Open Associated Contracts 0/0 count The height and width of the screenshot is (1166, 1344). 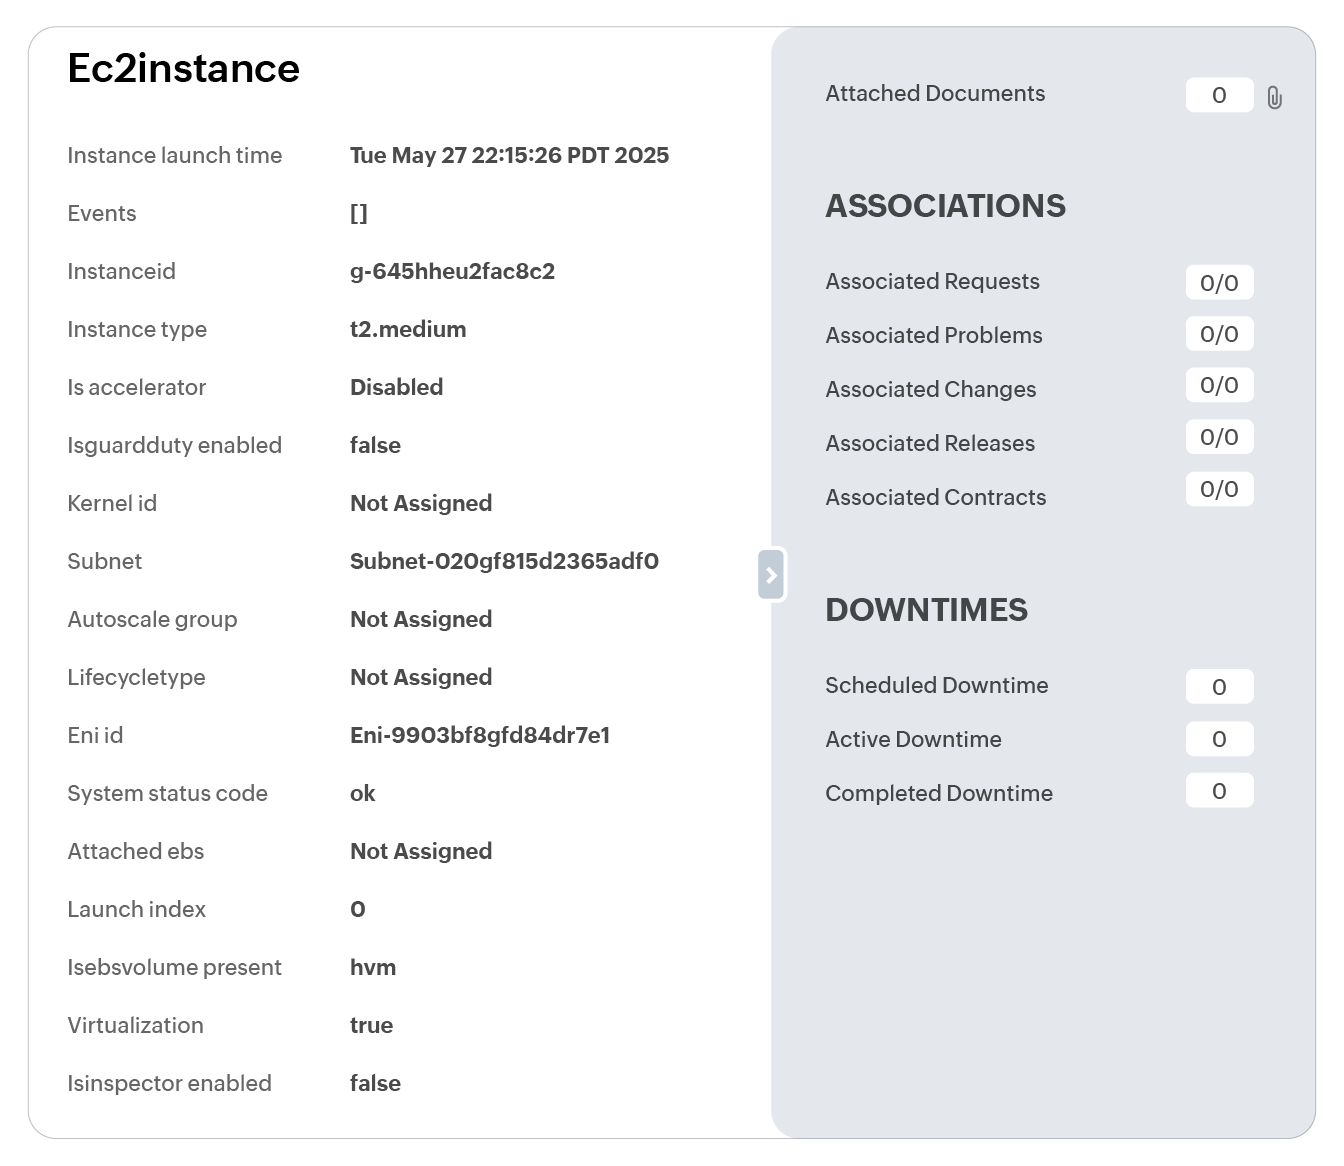click(x=1219, y=489)
